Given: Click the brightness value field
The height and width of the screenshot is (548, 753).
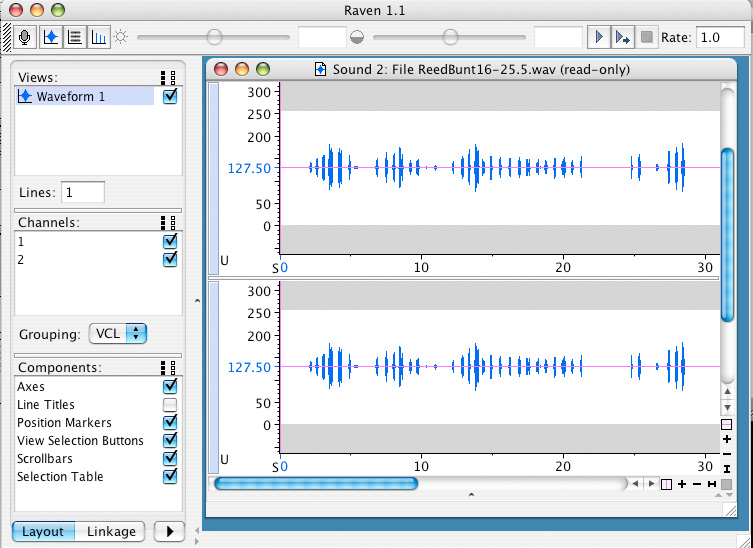Looking at the screenshot, I should point(322,37).
